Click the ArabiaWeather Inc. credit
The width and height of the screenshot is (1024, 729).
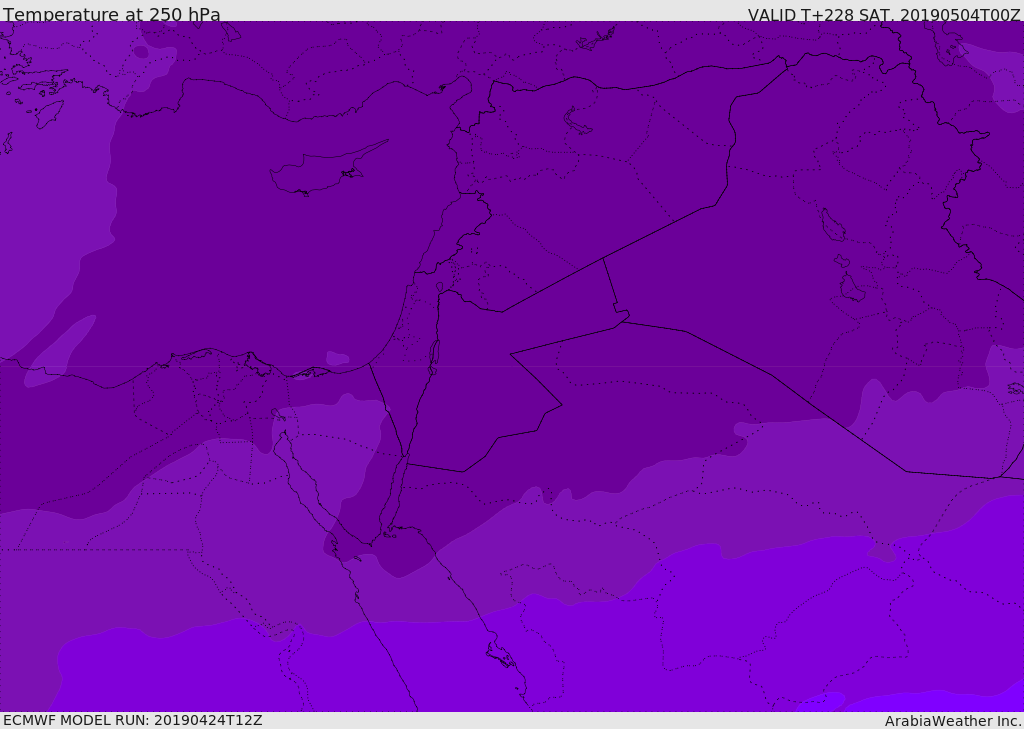click(x=953, y=721)
